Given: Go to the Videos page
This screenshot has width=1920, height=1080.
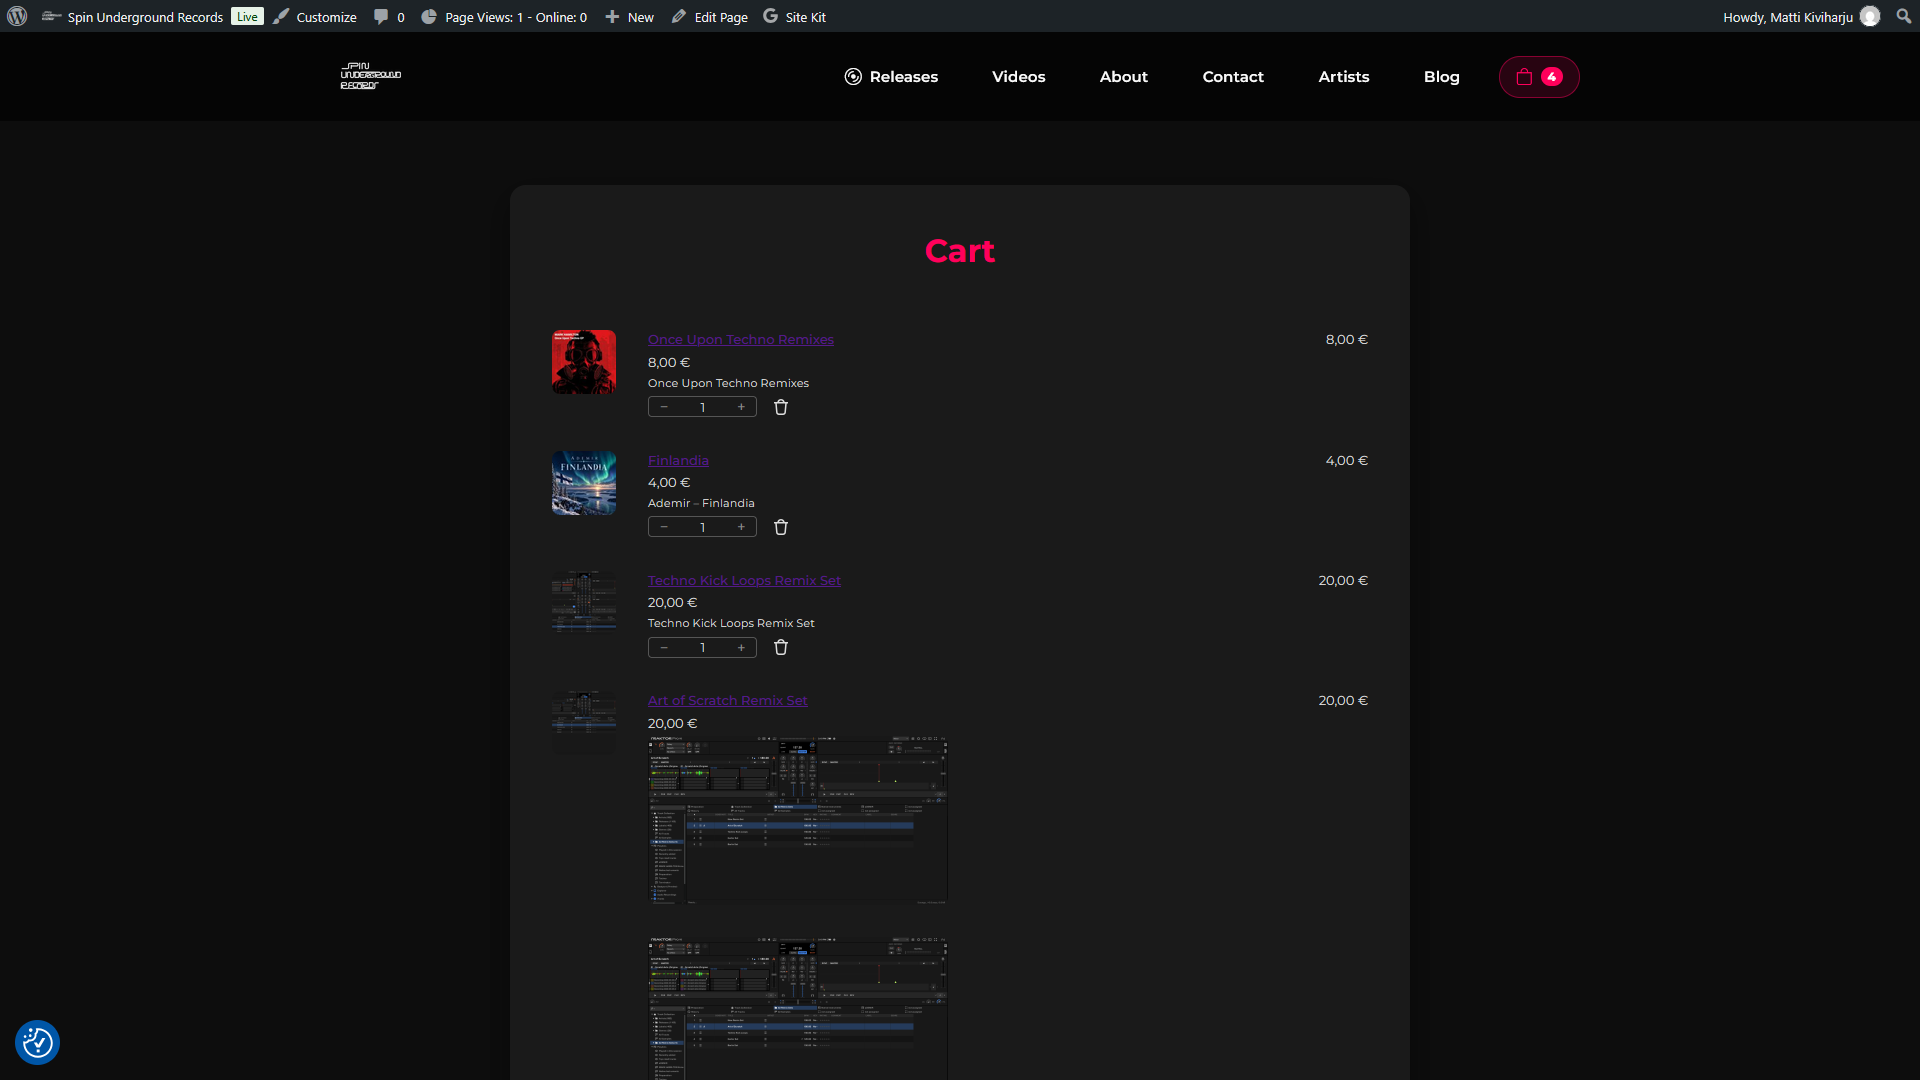Looking at the screenshot, I should point(1018,77).
